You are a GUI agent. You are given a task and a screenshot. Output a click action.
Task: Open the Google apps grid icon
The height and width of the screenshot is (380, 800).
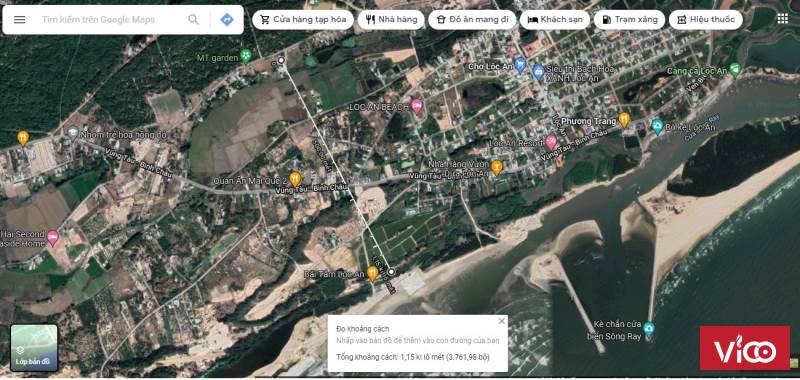point(782,19)
